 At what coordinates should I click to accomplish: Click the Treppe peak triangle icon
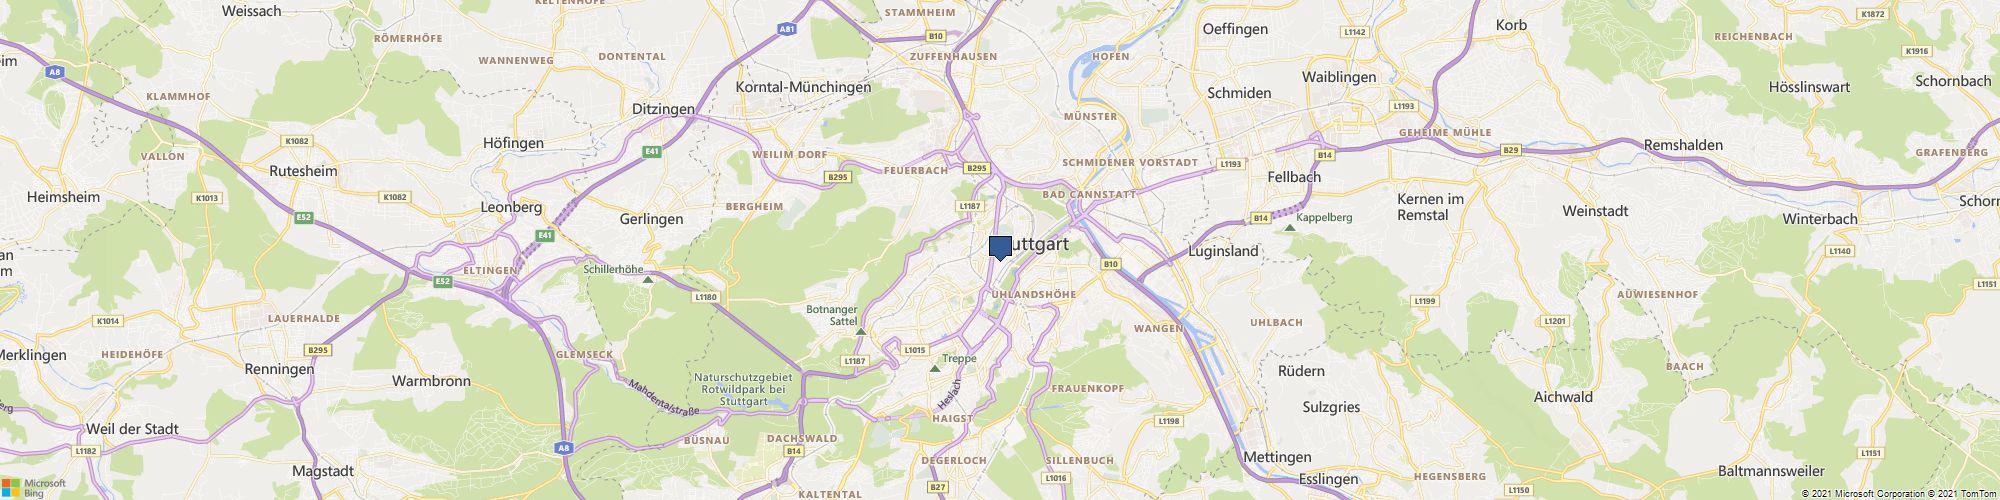pos(935,370)
